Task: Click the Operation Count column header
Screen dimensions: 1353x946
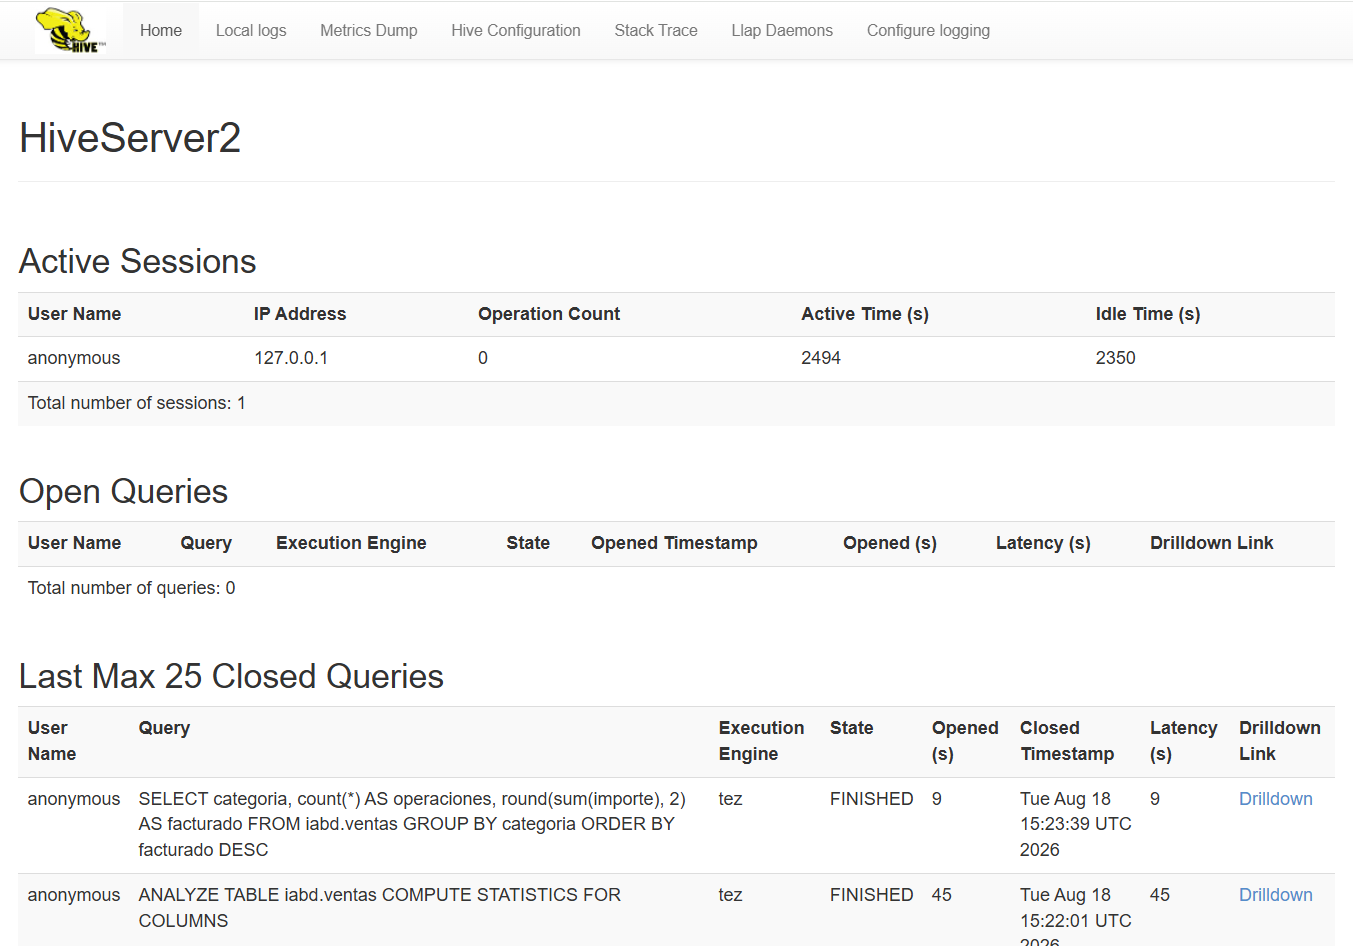Action: click(549, 314)
